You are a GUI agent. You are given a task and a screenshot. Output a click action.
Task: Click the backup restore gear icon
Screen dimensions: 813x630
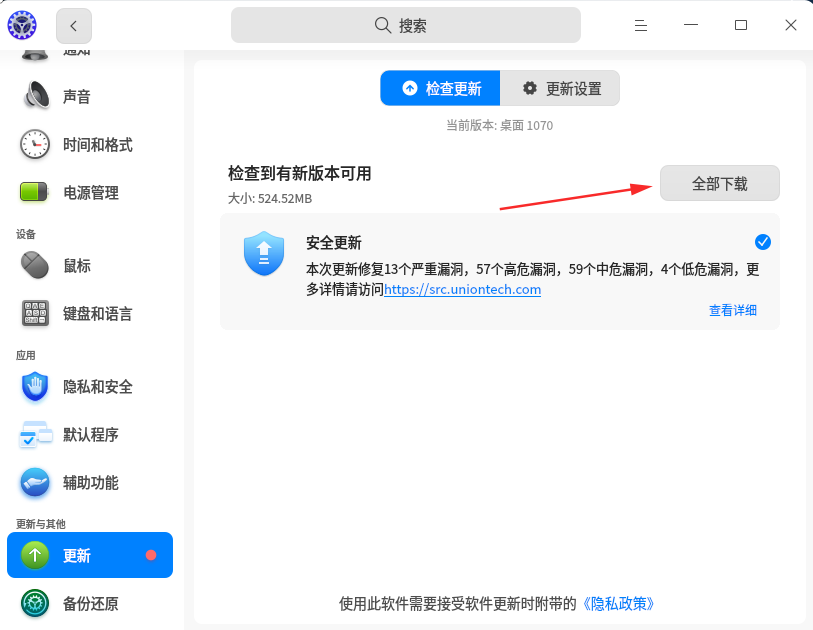coord(35,604)
